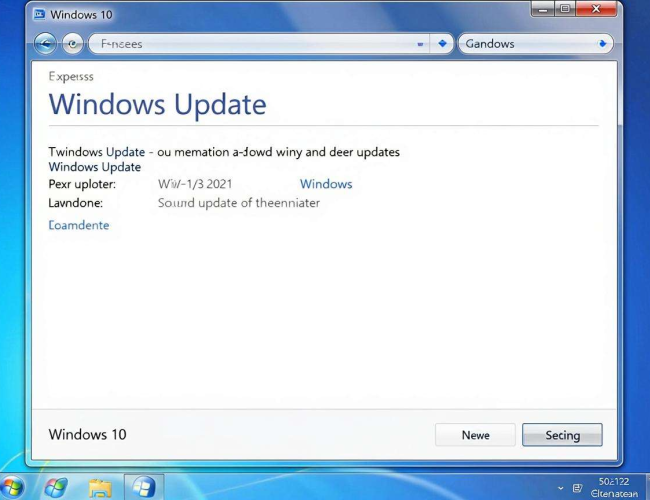Click the address bar go arrow
The width and height of the screenshot is (650, 500).
442,44
